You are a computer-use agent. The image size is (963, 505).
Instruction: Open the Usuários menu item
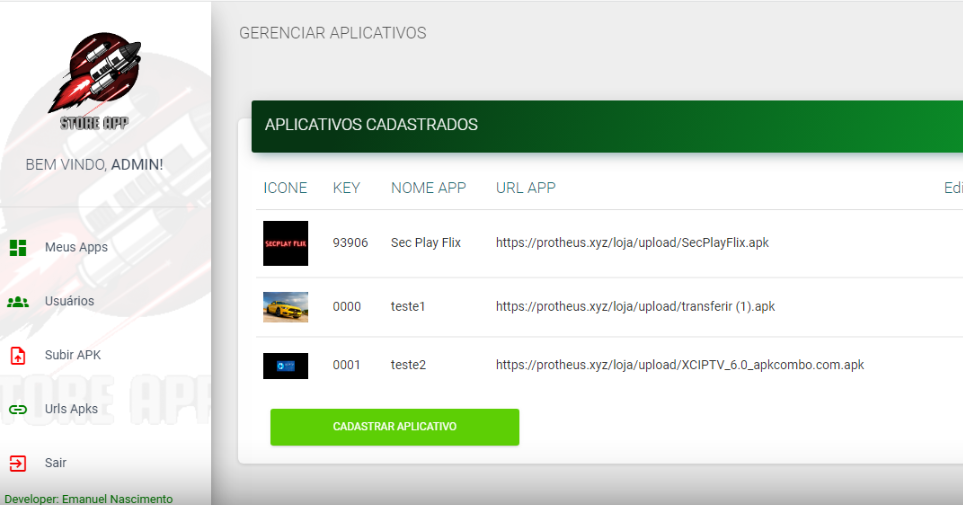click(69, 302)
